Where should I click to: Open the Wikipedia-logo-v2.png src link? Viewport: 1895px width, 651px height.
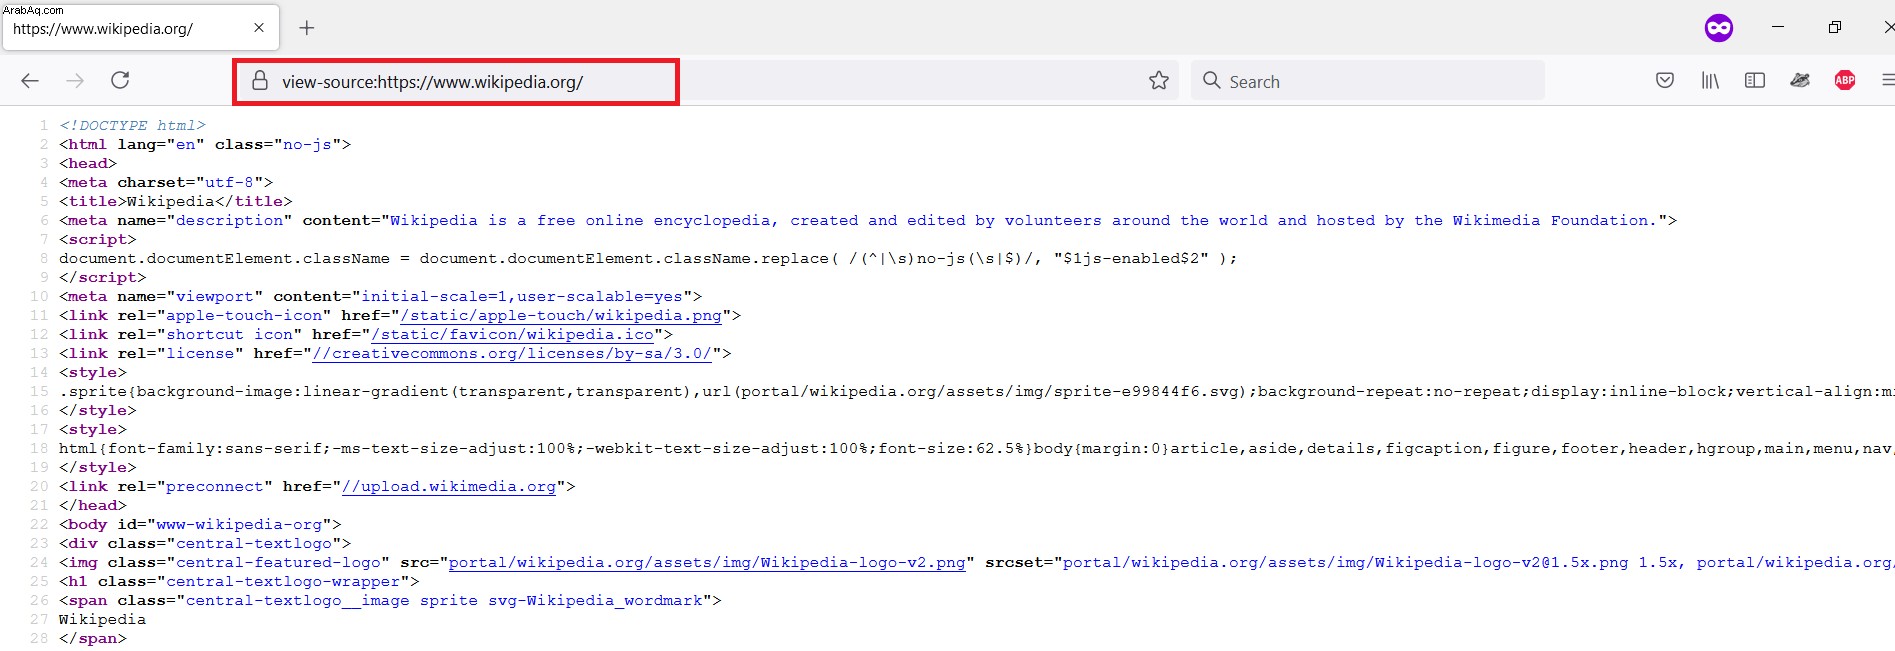(x=707, y=562)
